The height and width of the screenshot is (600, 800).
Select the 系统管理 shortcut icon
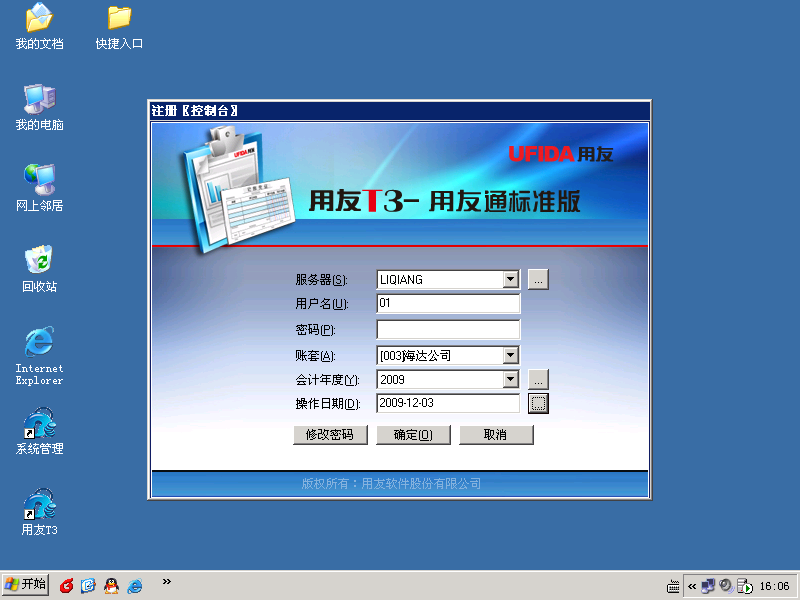point(39,431)
